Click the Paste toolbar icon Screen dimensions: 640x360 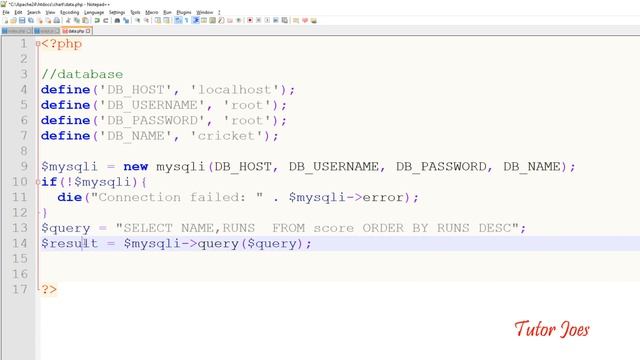(85, 20)
